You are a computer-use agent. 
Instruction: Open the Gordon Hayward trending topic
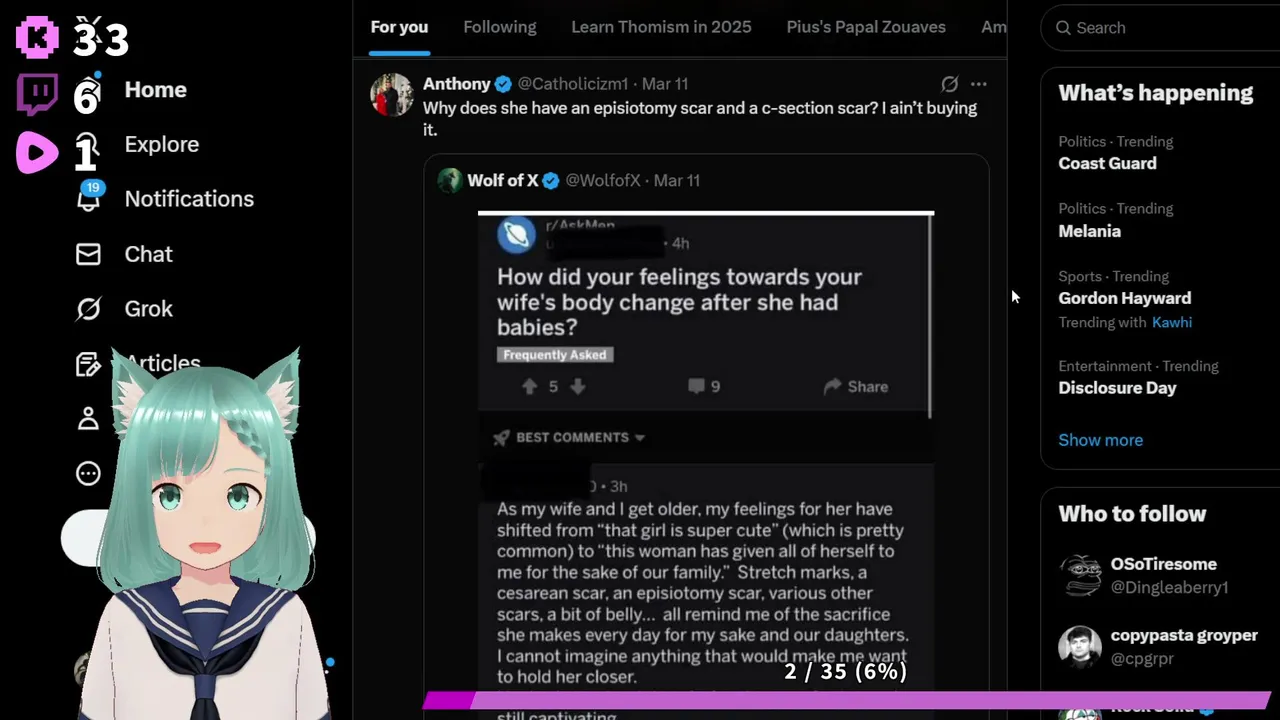pos(1124,298)
